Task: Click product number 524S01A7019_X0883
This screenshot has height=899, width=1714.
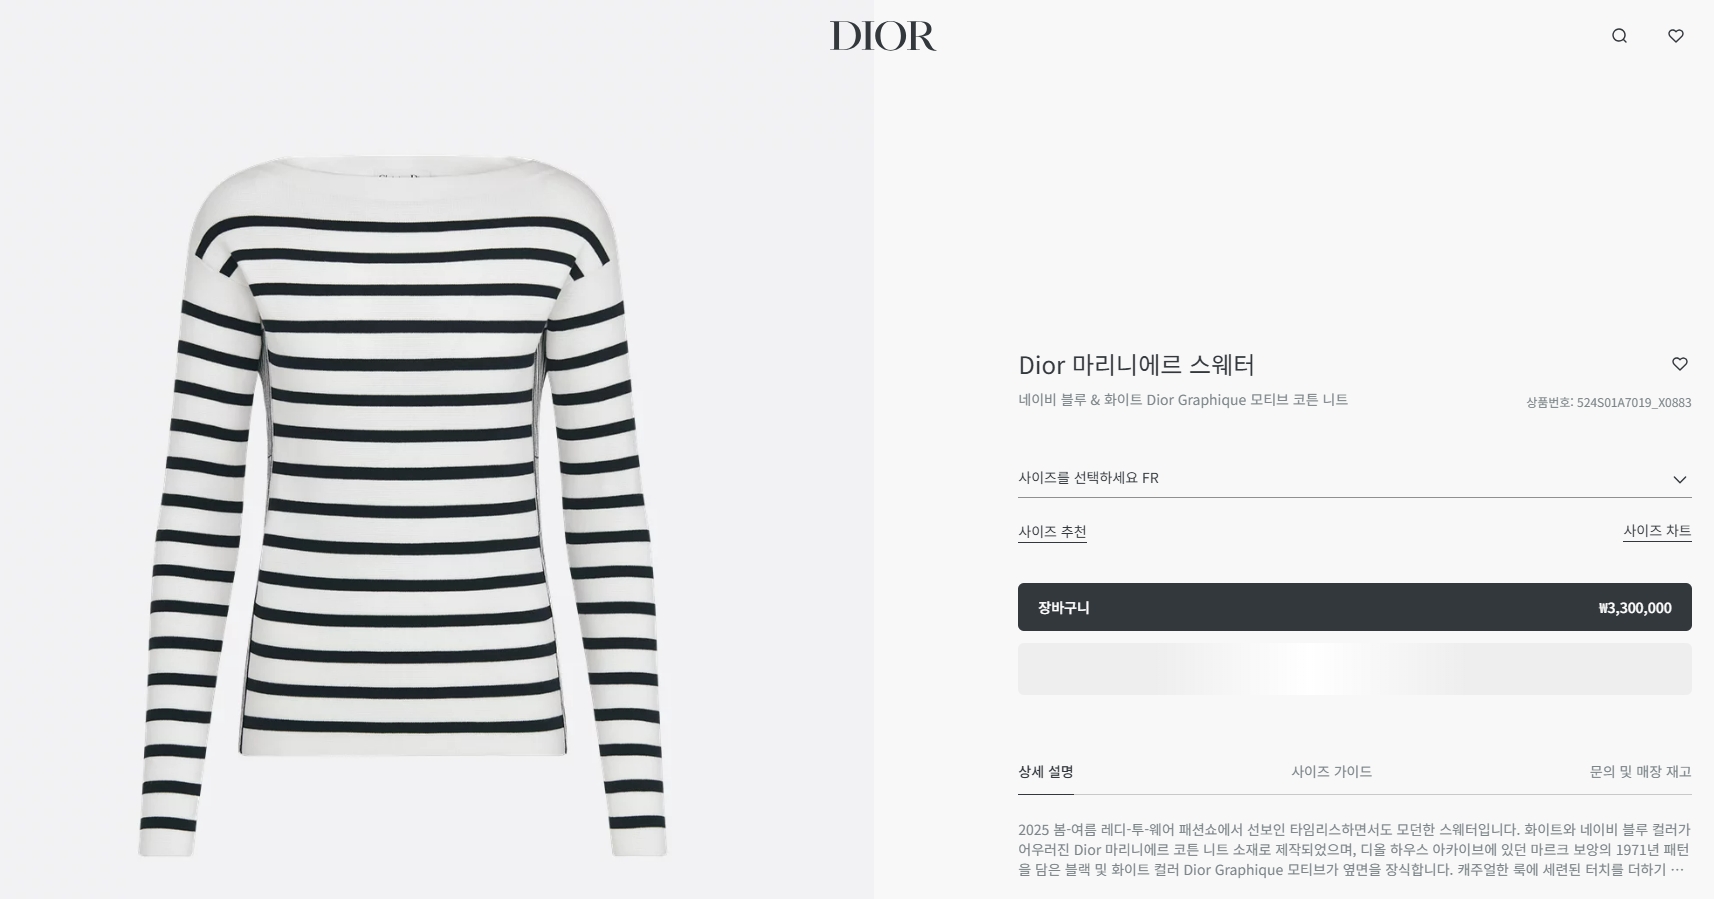Action: click(1608, 403)
